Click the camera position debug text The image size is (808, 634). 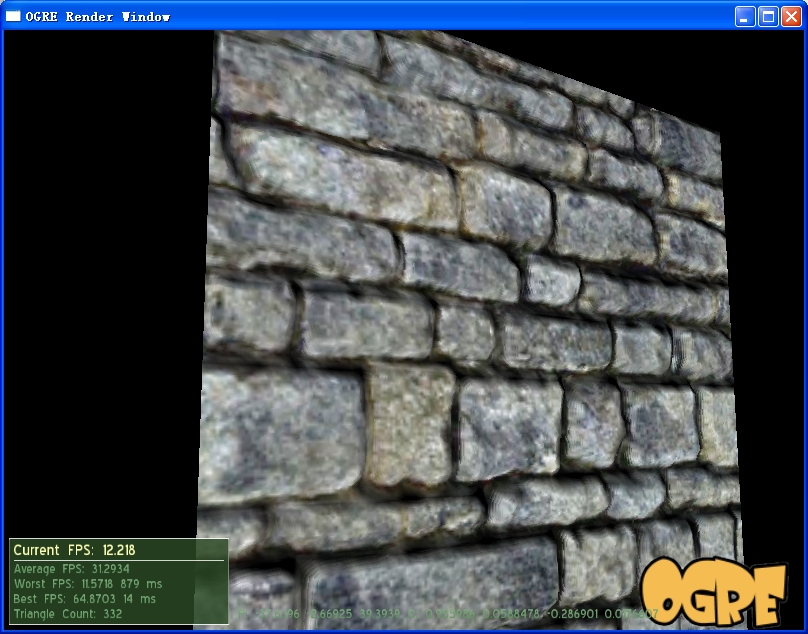(448, 614)
